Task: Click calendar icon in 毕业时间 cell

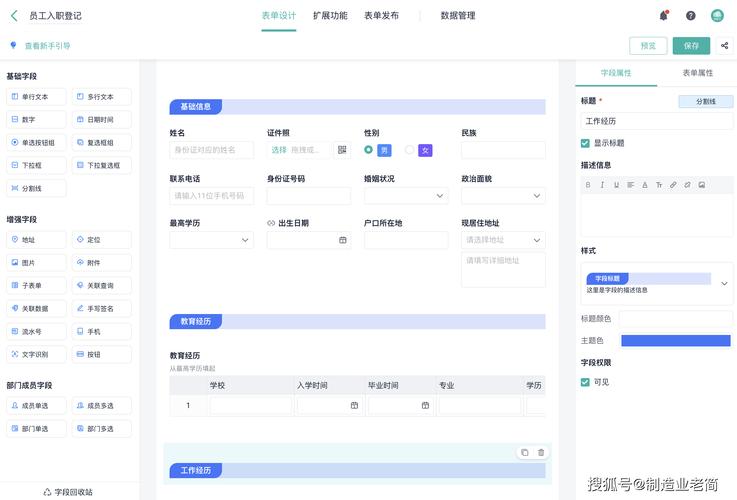Action: [425, 406]
